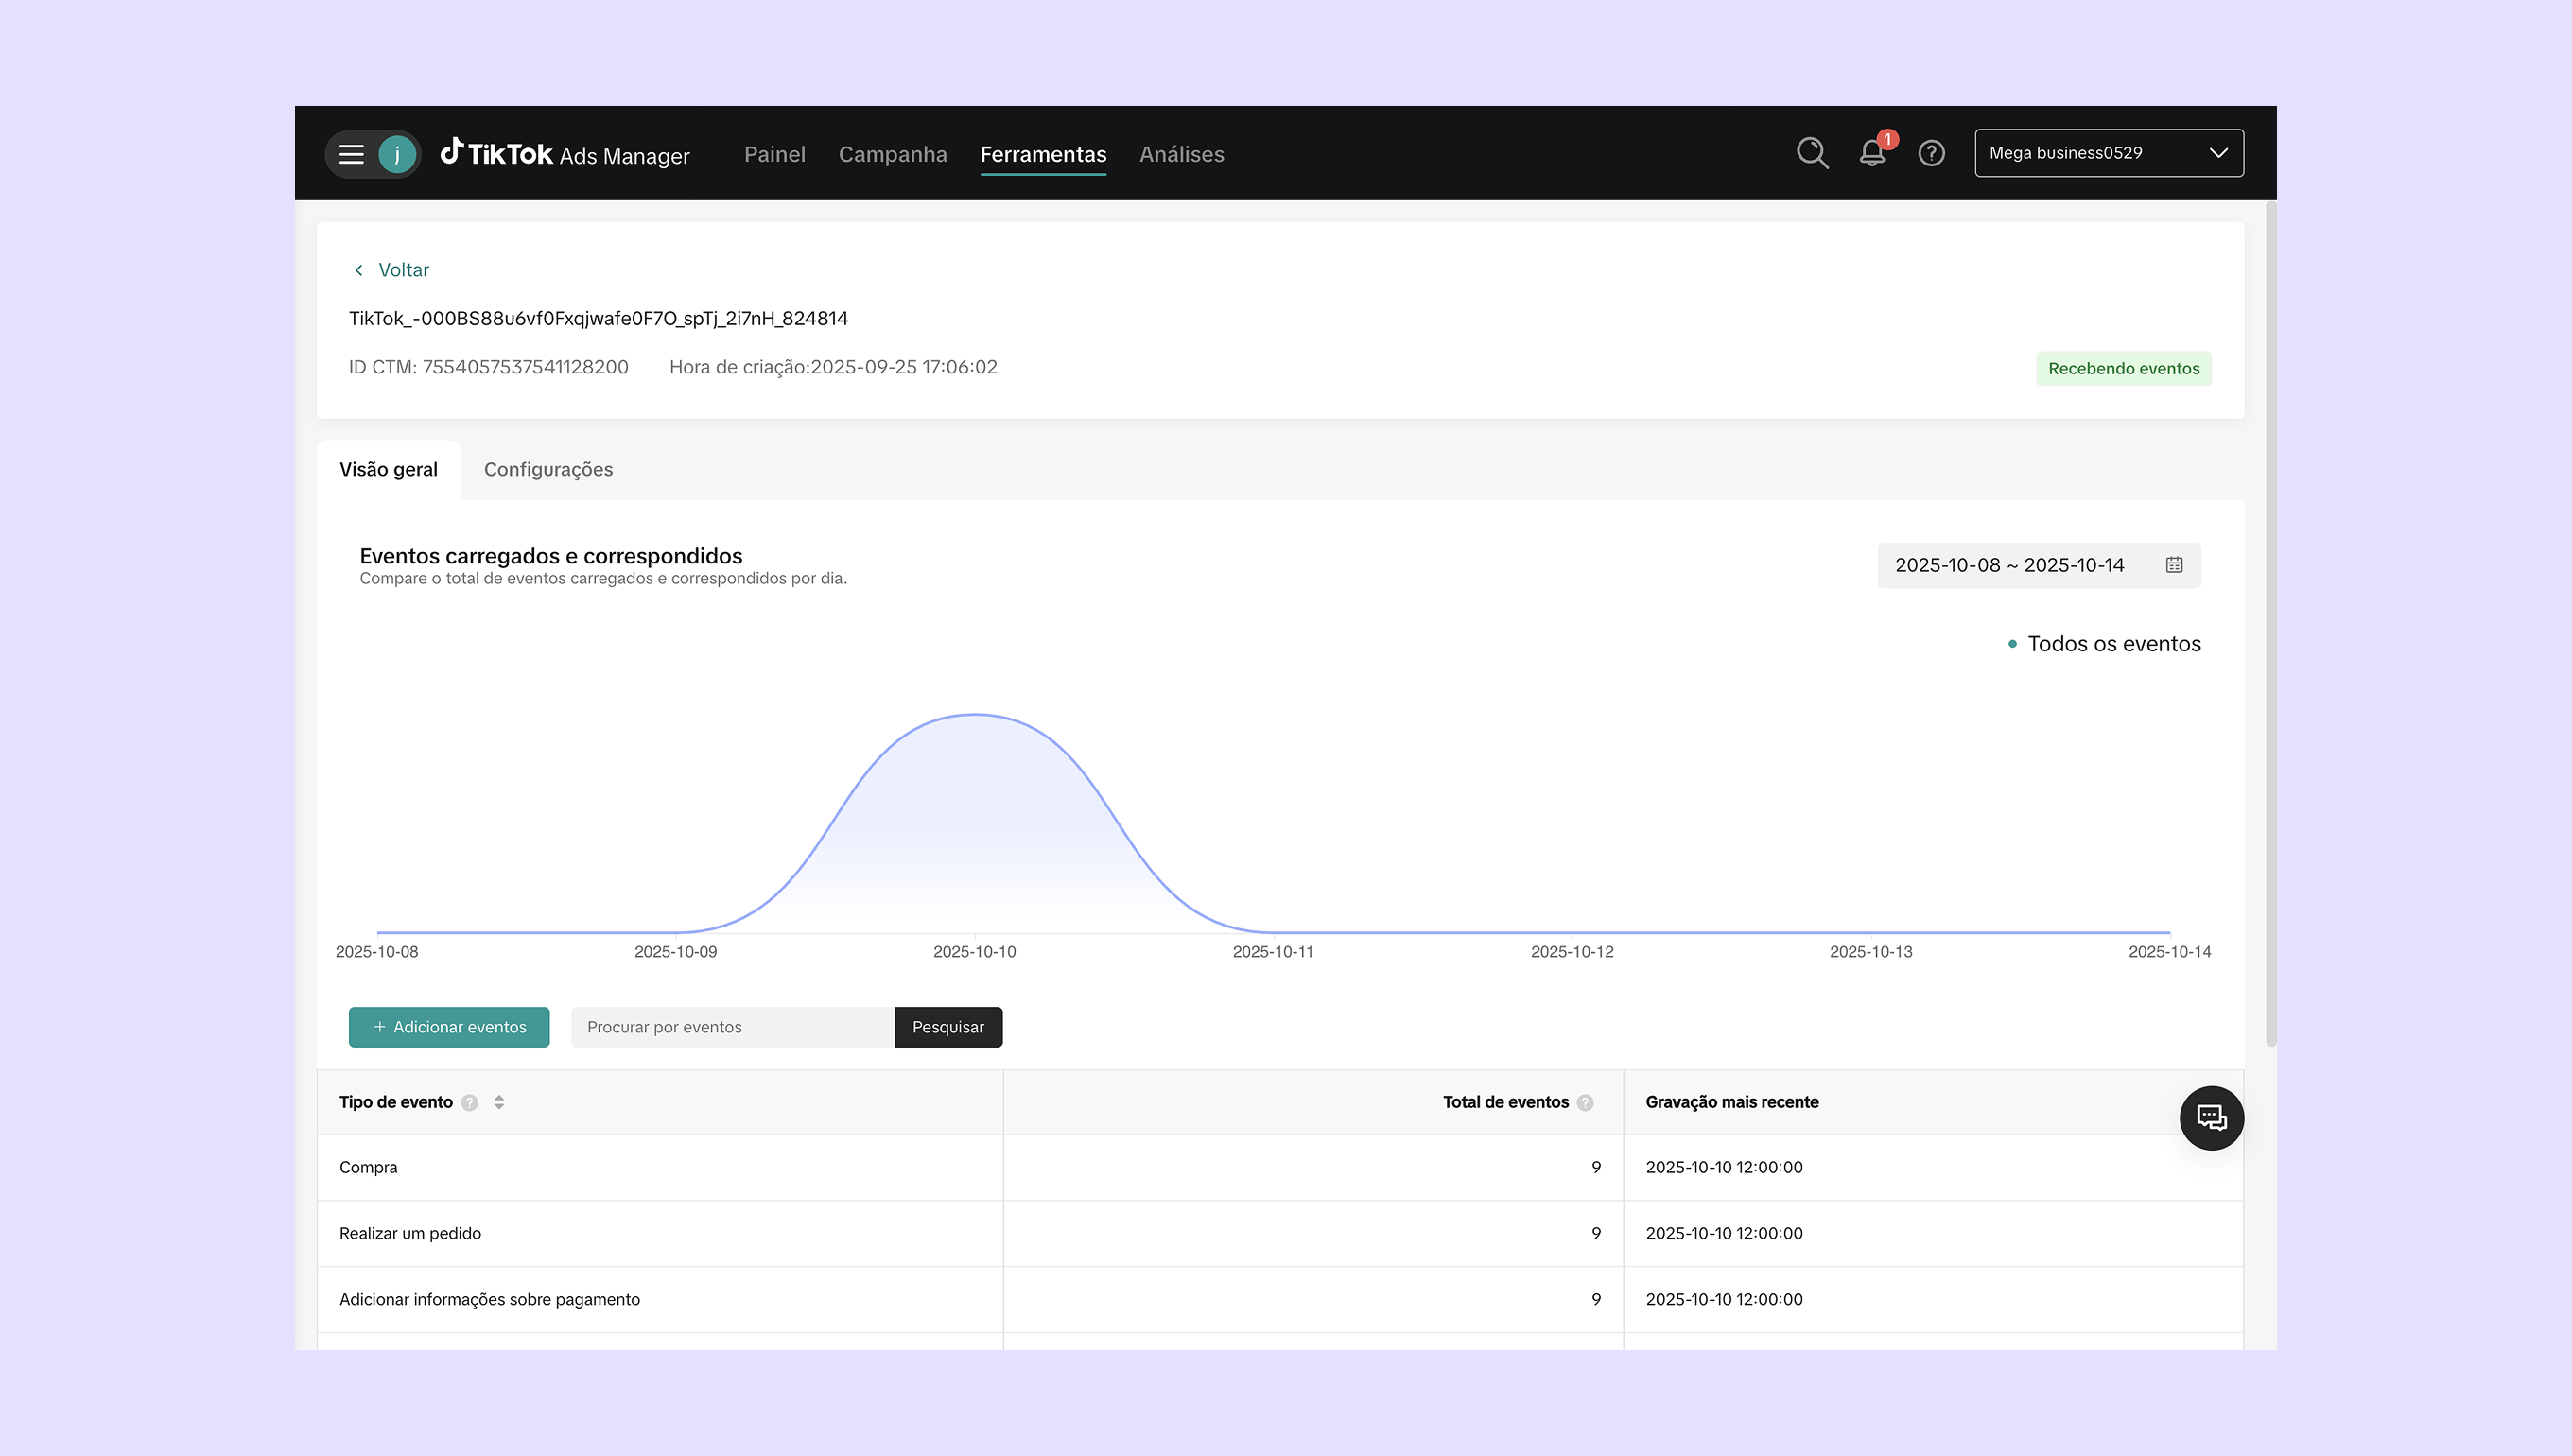Click the help question mark icon
Image resolution: width=2572 pixels, height=1456 pixels.
[x=1931, y=153]
